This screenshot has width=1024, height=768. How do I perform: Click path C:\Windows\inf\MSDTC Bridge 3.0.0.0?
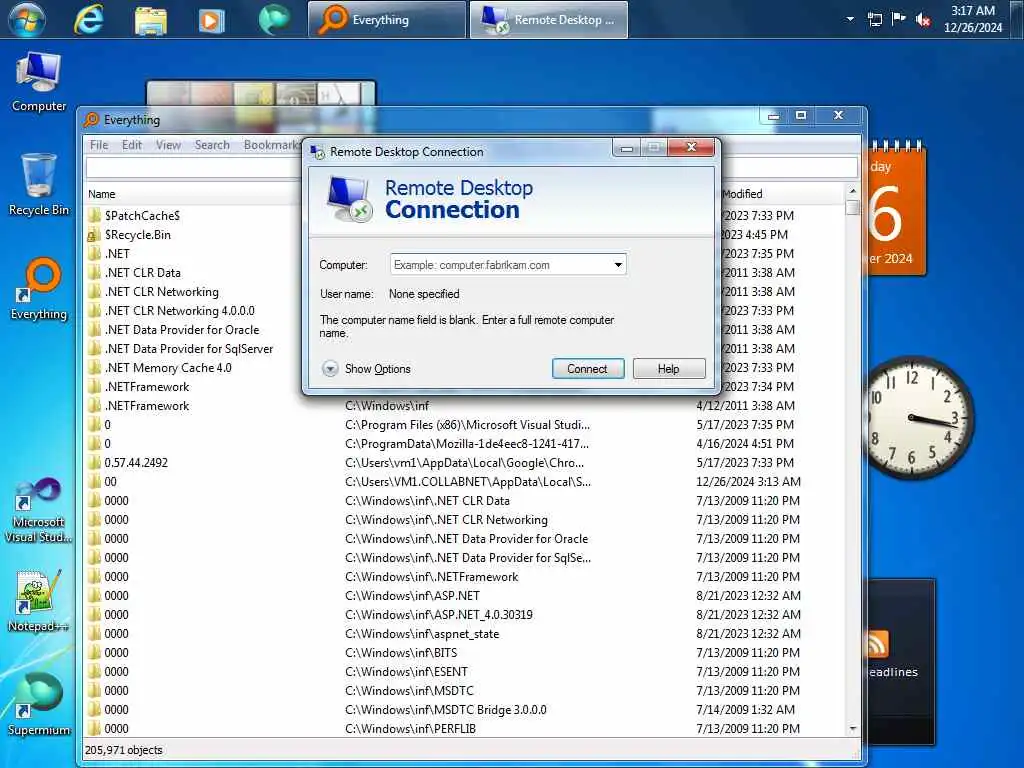[x=445, y=709]
